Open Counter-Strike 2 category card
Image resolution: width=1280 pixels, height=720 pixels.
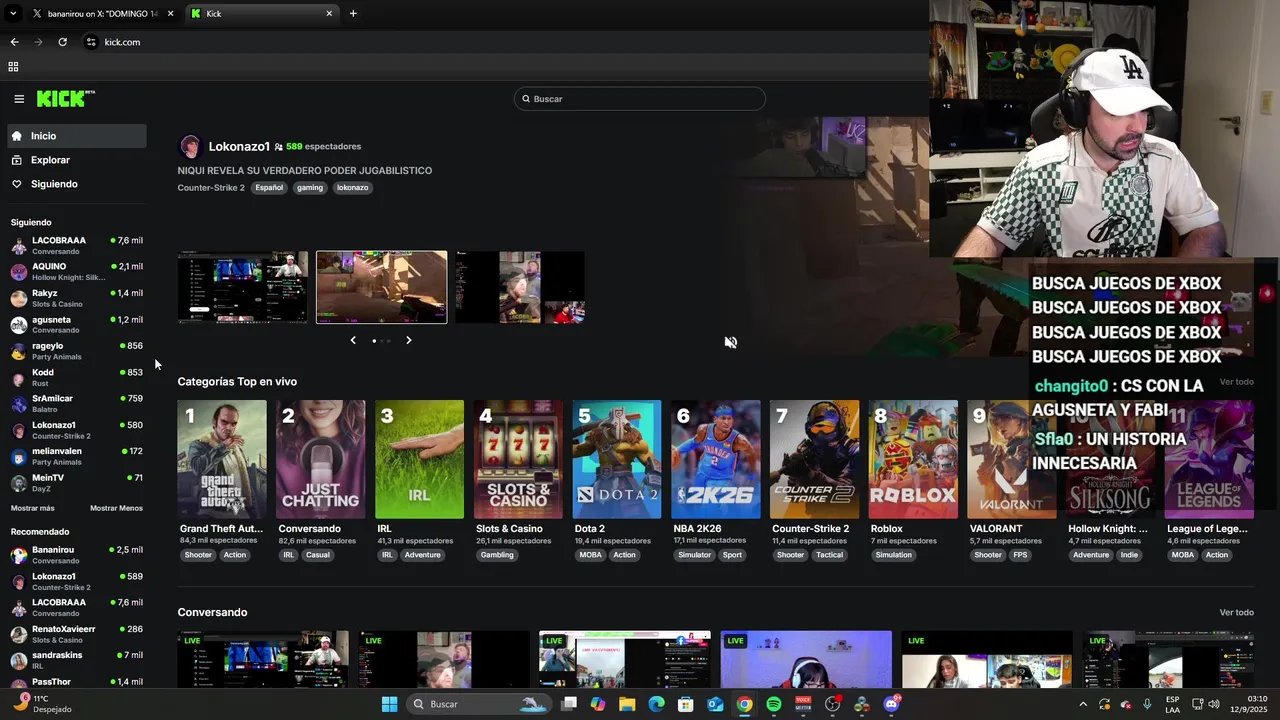[x=815, y=459]
